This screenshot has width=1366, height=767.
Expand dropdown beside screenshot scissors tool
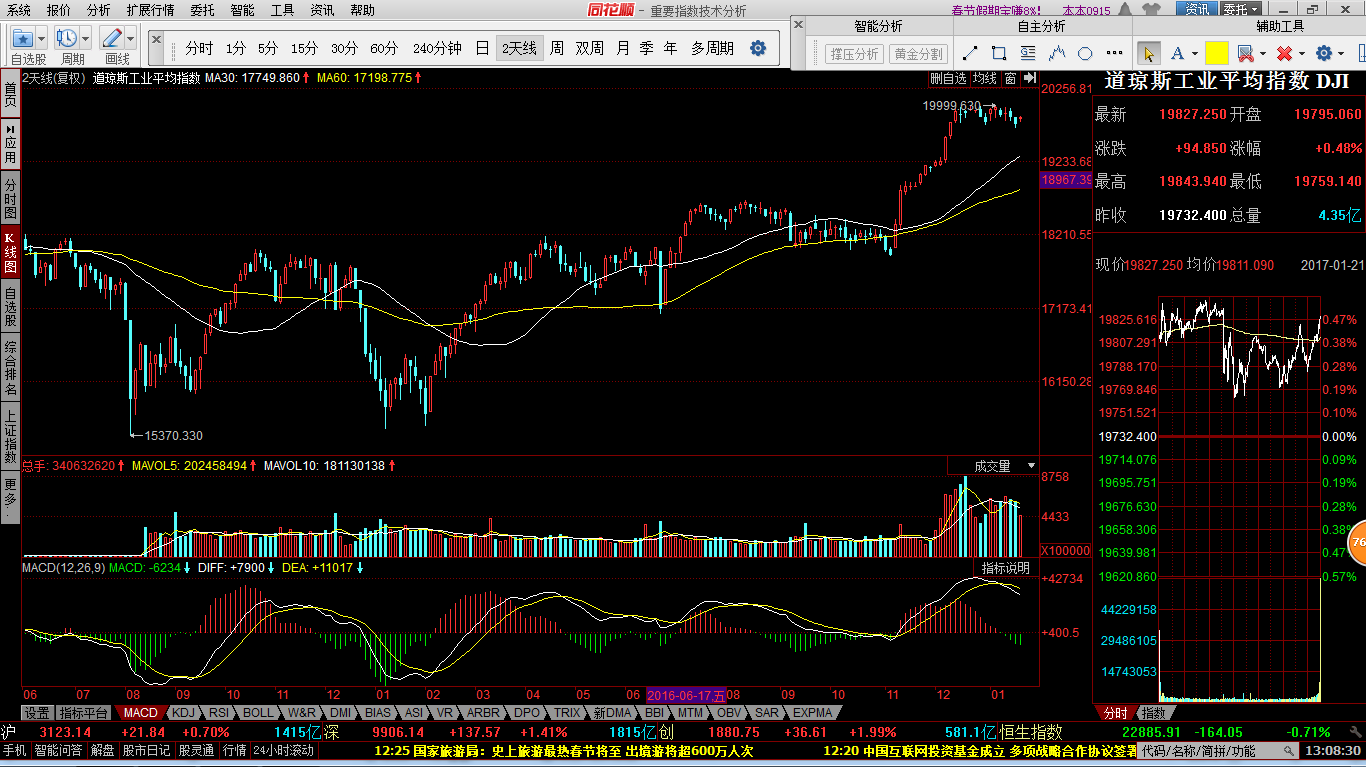click(x=1263, y=54)
